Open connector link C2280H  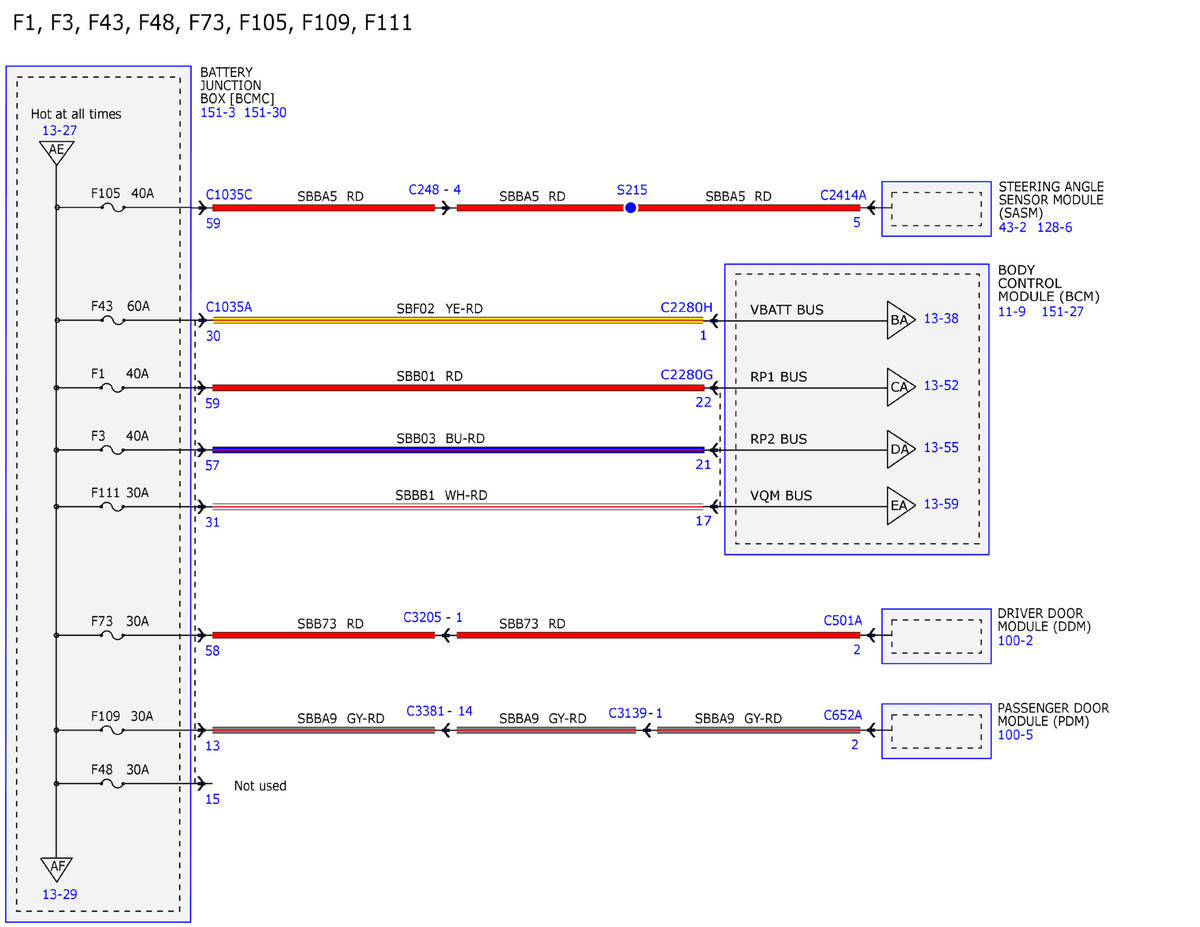click(x=687, y=307)
